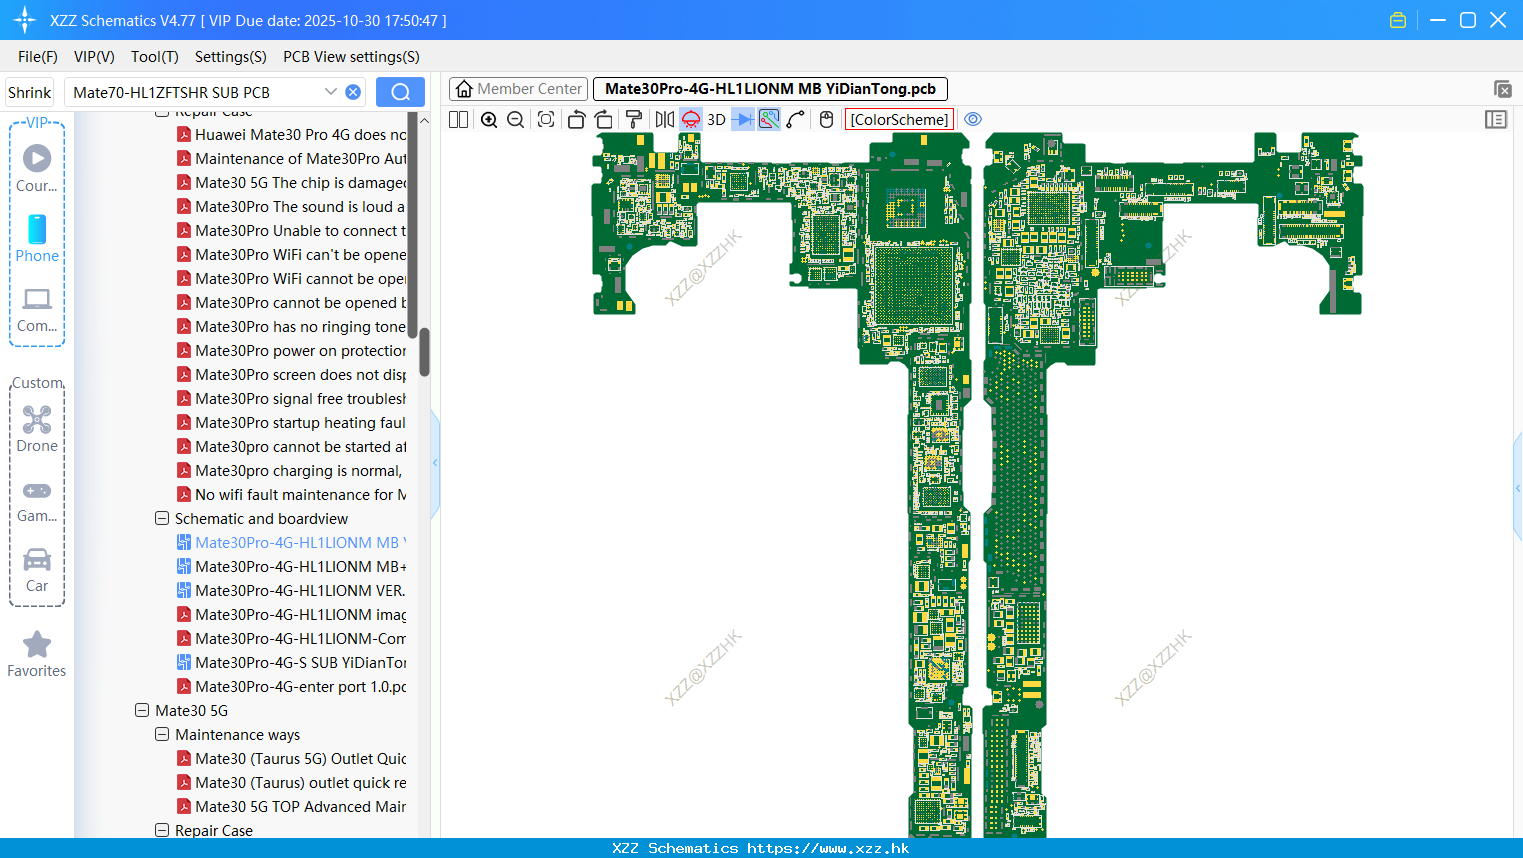Click the yellow shop bag icon in title bar
1523x858 pixels.
[1398, 20]
